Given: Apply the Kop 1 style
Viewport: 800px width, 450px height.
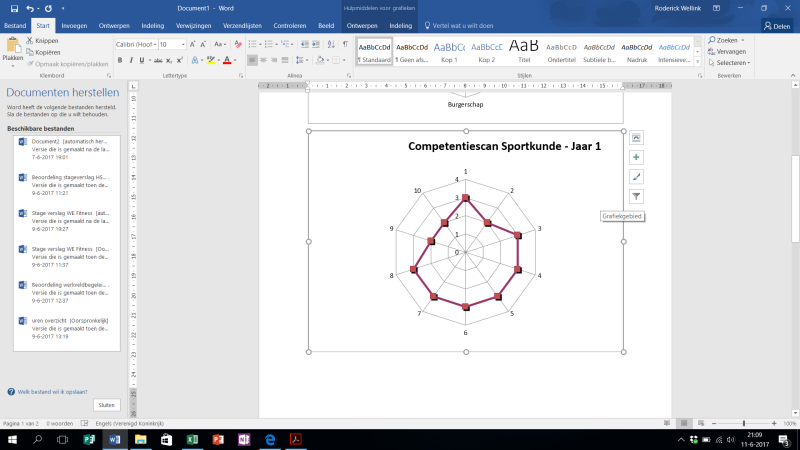Looking at the screenshot, I should click(x=449, y=51).
